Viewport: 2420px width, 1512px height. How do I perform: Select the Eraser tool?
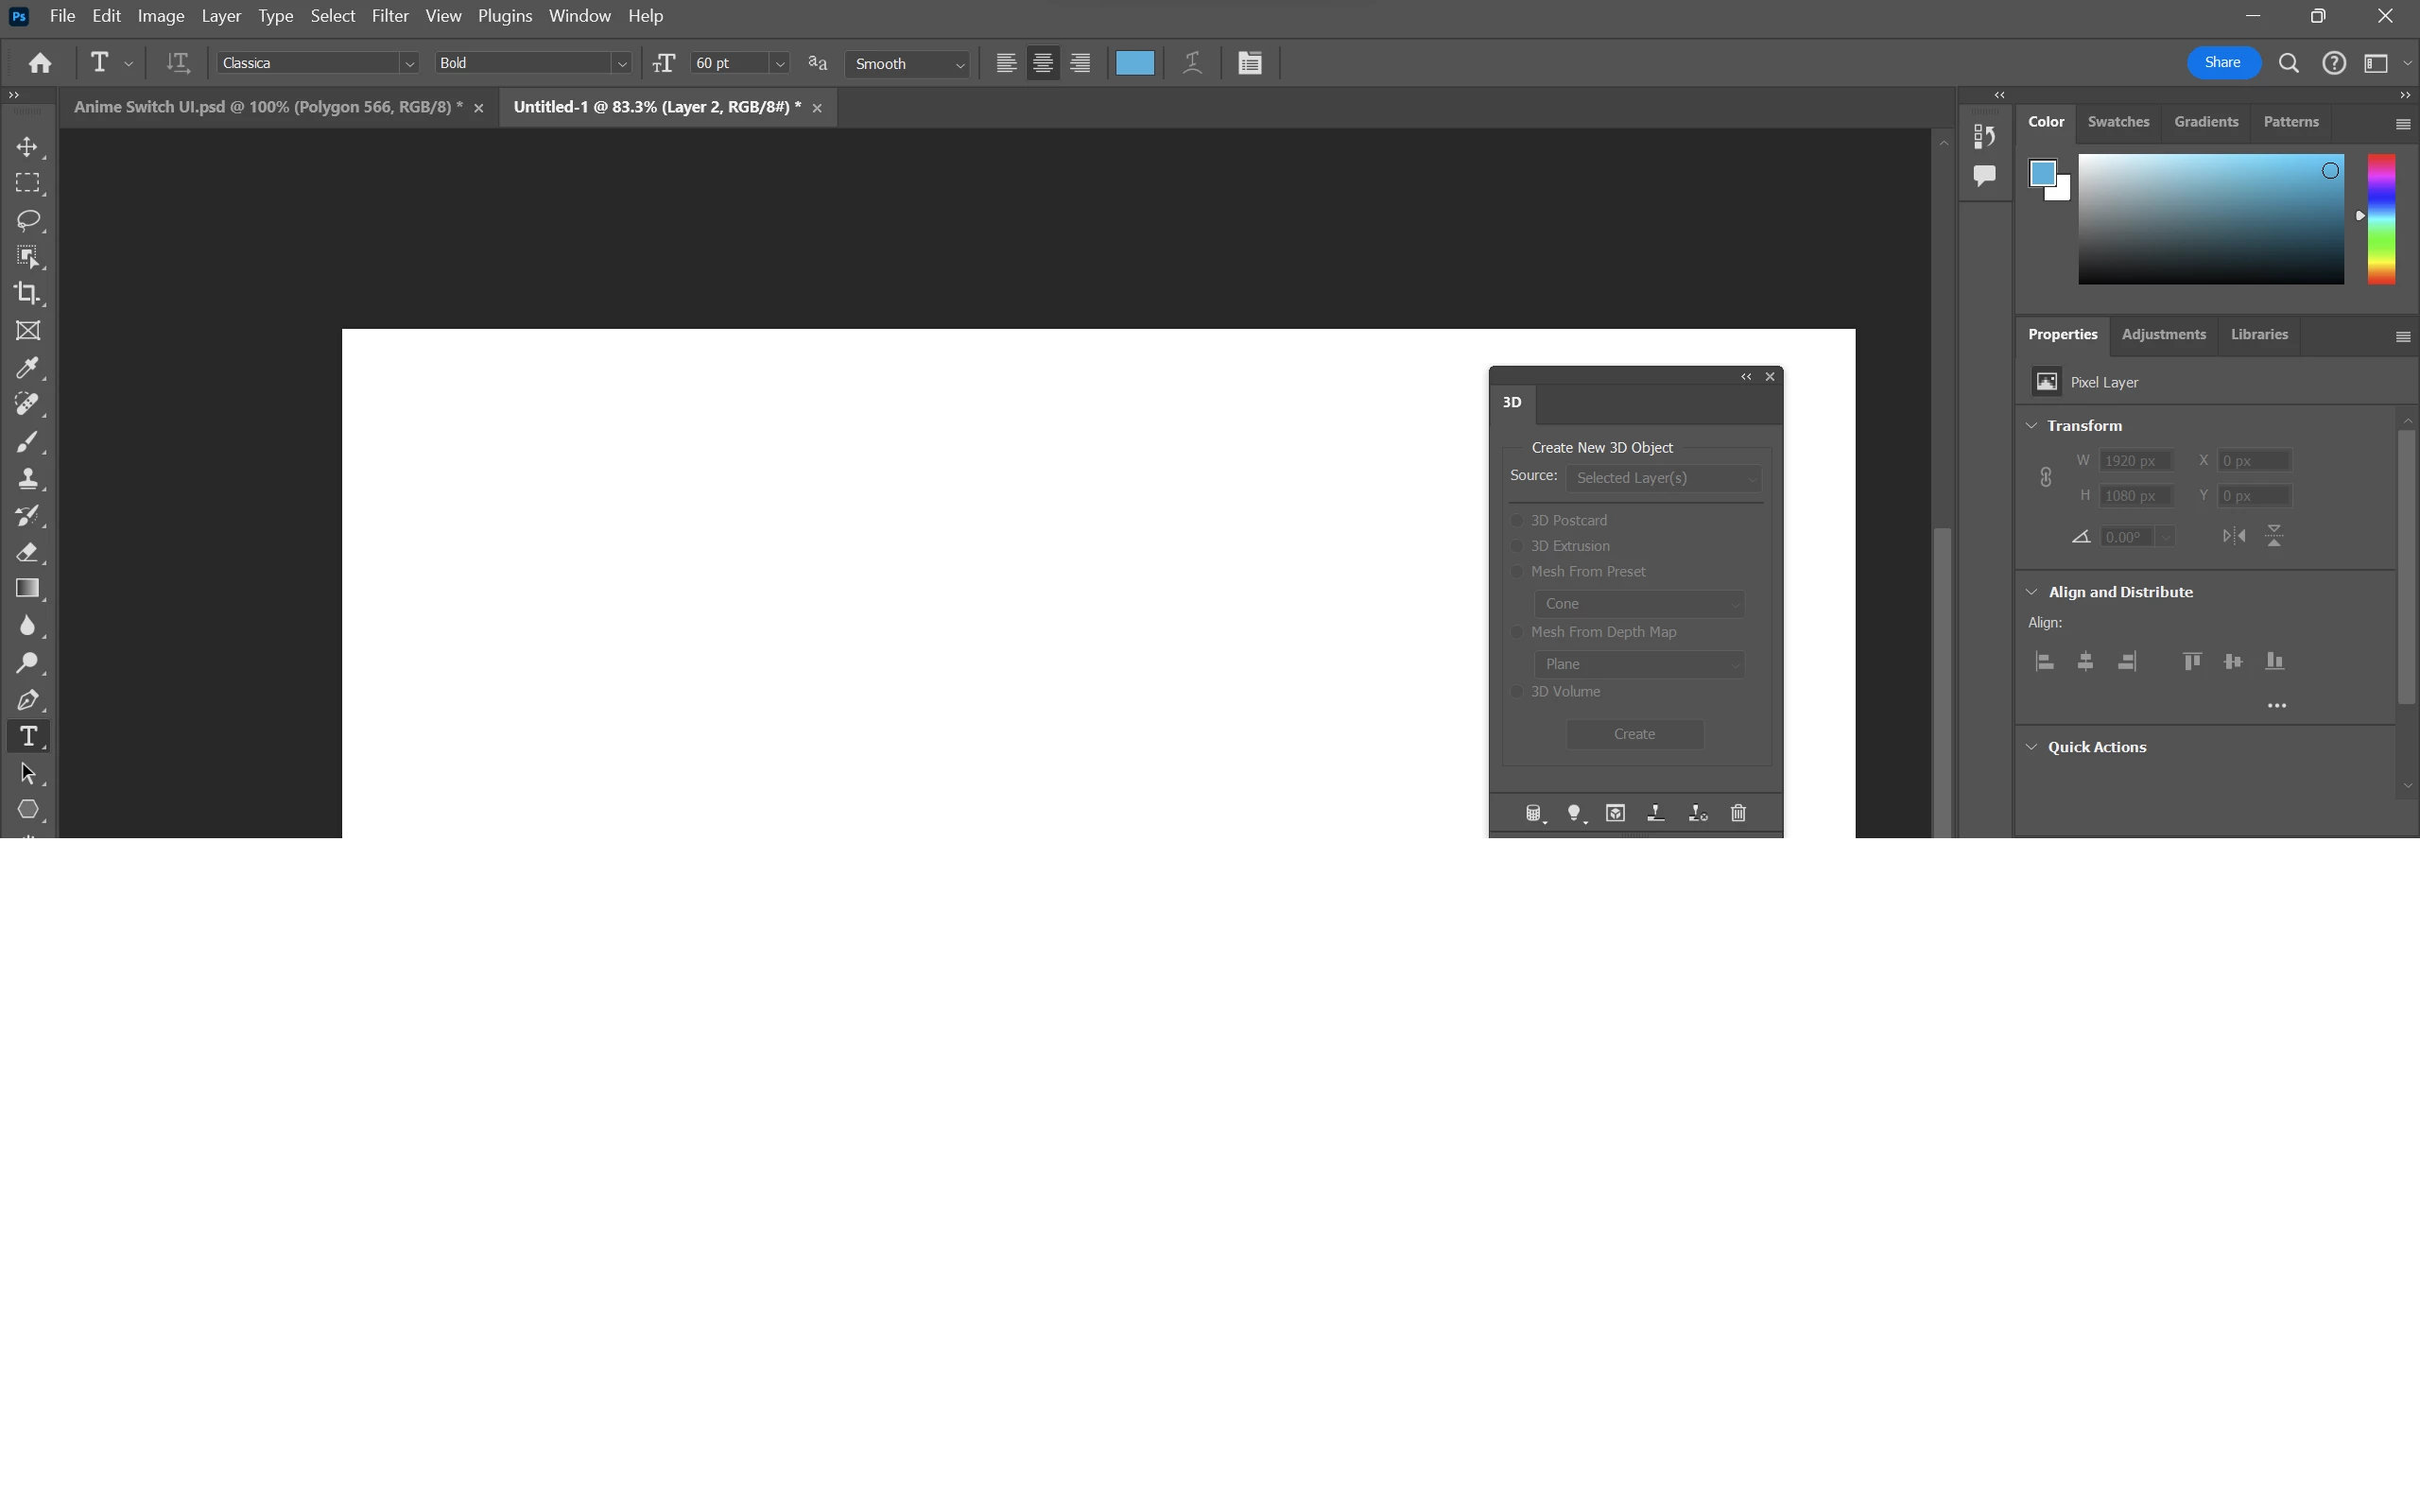pyautogui.click(x=27, y=552)
